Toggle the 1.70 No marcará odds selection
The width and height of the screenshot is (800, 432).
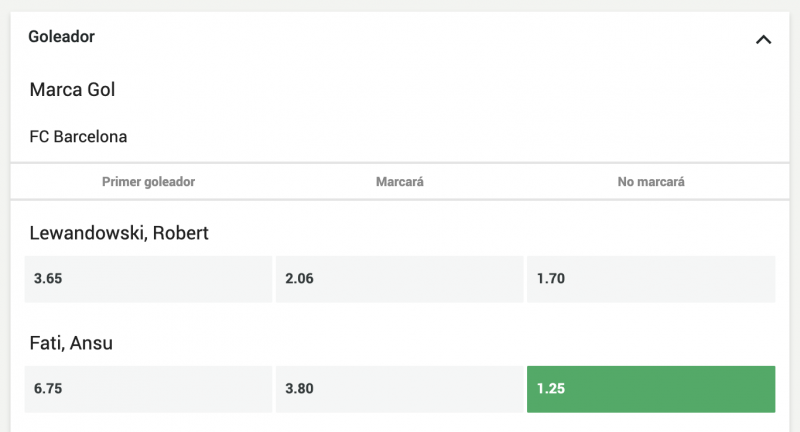(x=651, y=279)
